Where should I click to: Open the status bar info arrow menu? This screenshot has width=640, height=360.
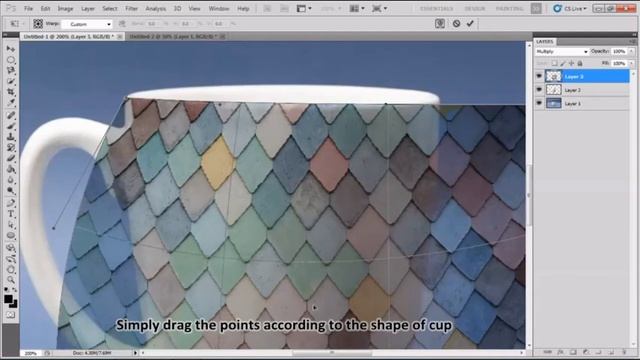[136, 353]
